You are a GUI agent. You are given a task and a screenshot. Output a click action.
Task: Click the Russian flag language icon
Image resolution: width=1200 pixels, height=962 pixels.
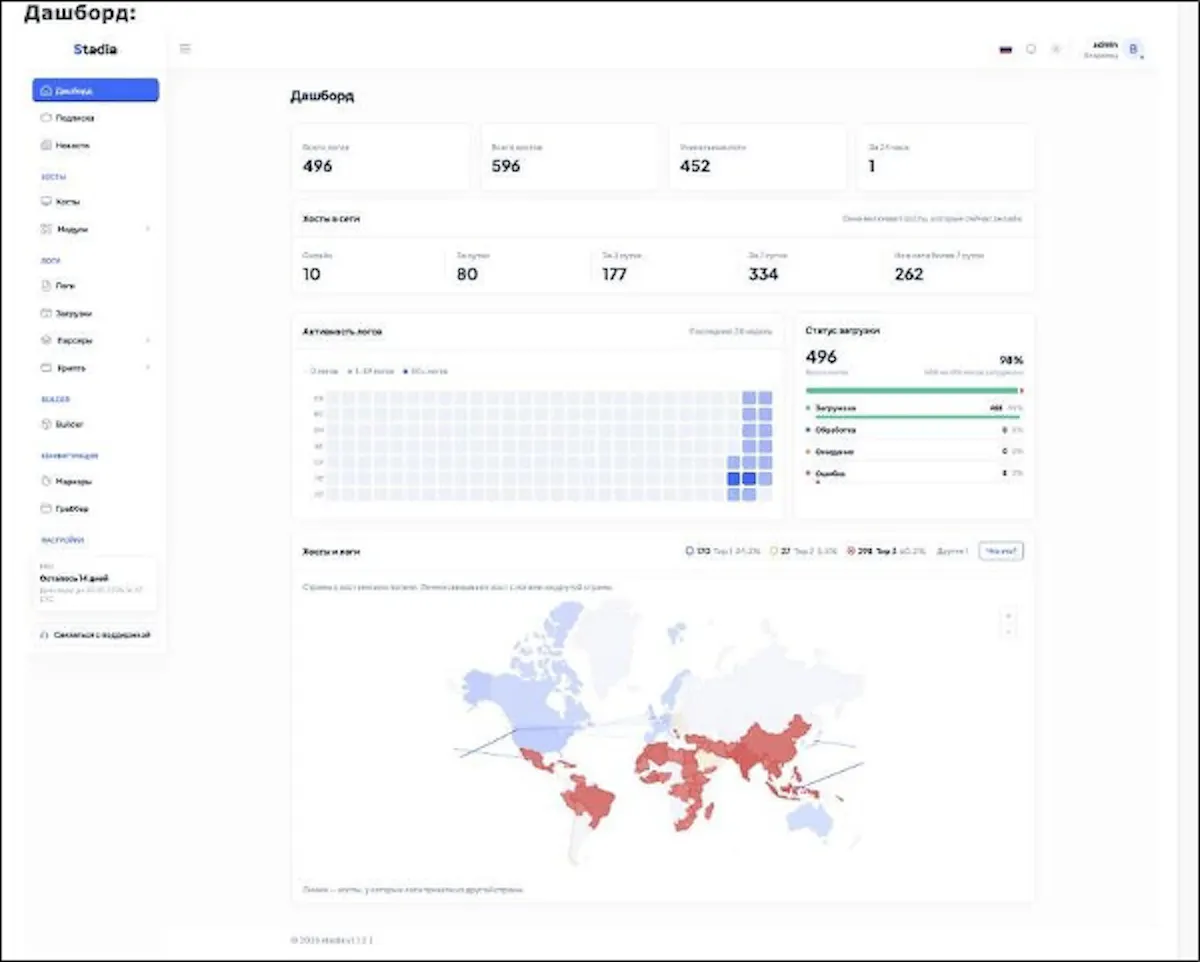1005,49
